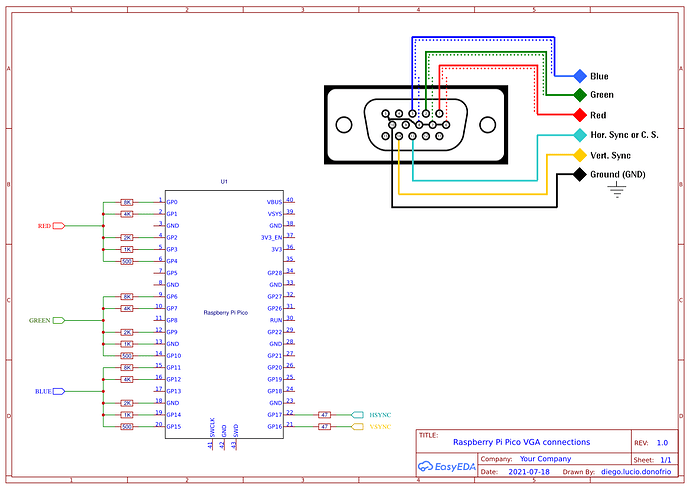Select the 500 resistor on GP15
Screen dimensions: 690x488
point(127,426)
